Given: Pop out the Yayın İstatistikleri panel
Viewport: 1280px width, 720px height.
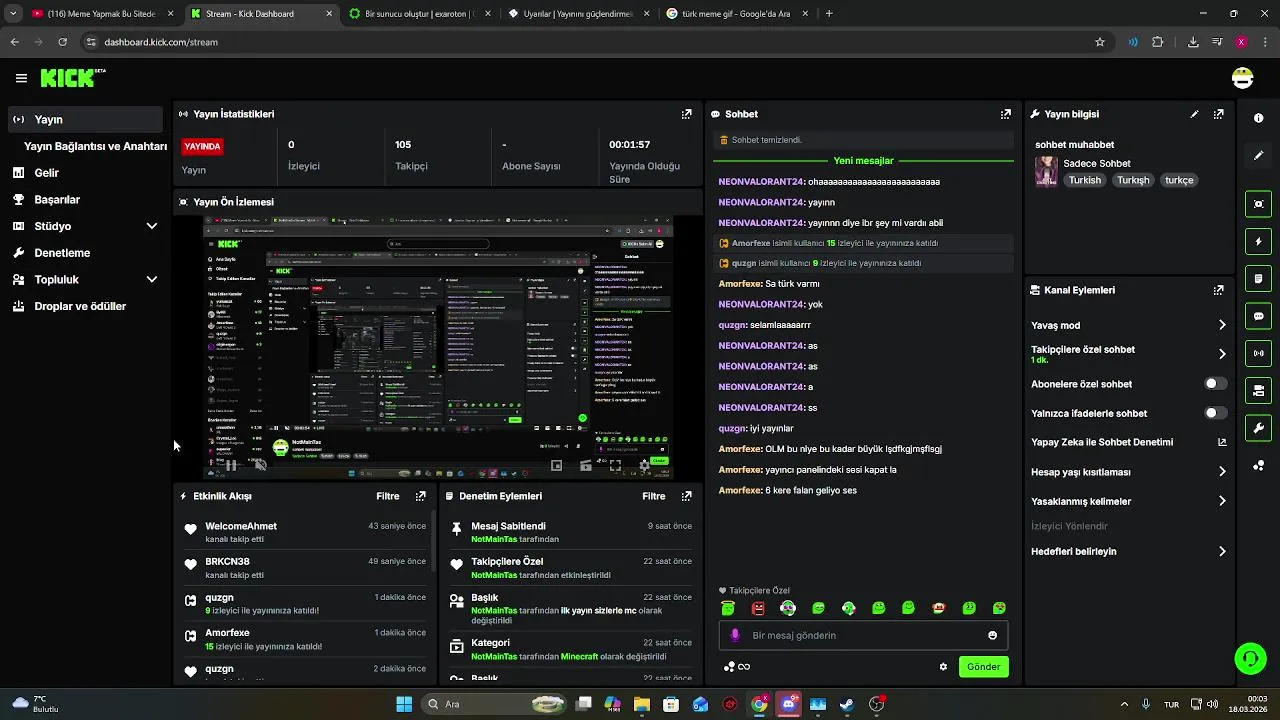Looking at the screenshot, I should pyautogui.click(x=686, y=114).
